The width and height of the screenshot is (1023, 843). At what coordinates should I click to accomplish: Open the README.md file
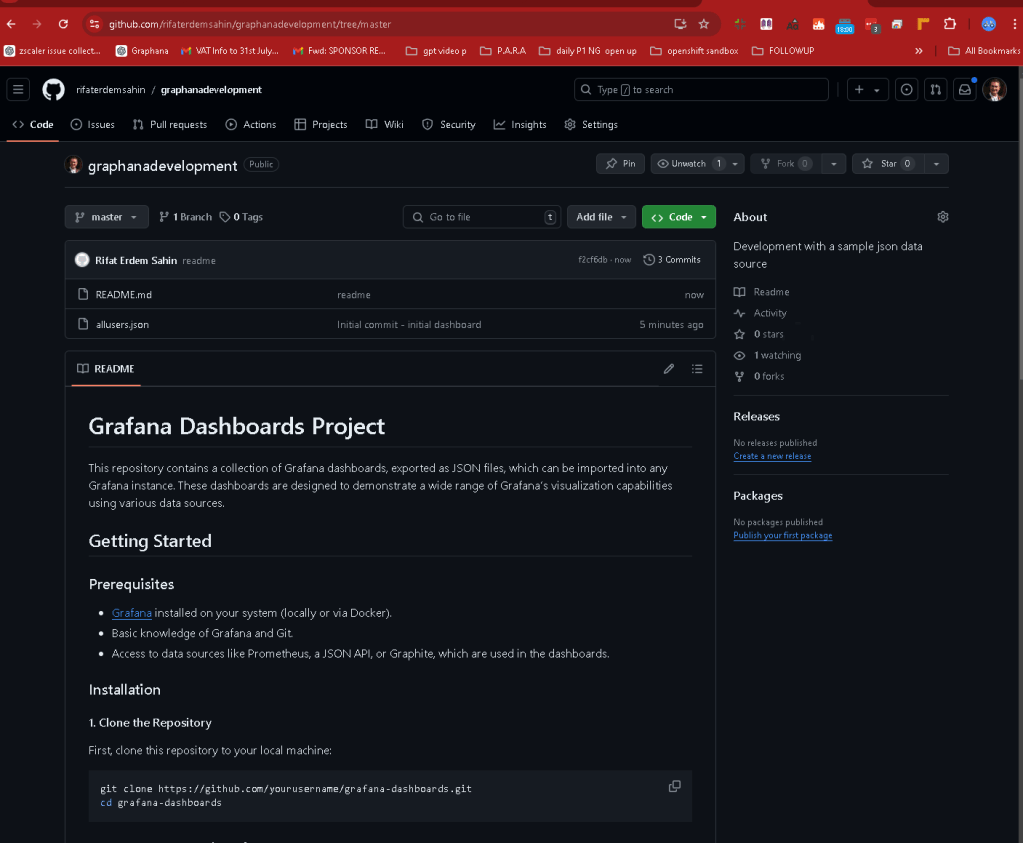[x=123, y=295]
